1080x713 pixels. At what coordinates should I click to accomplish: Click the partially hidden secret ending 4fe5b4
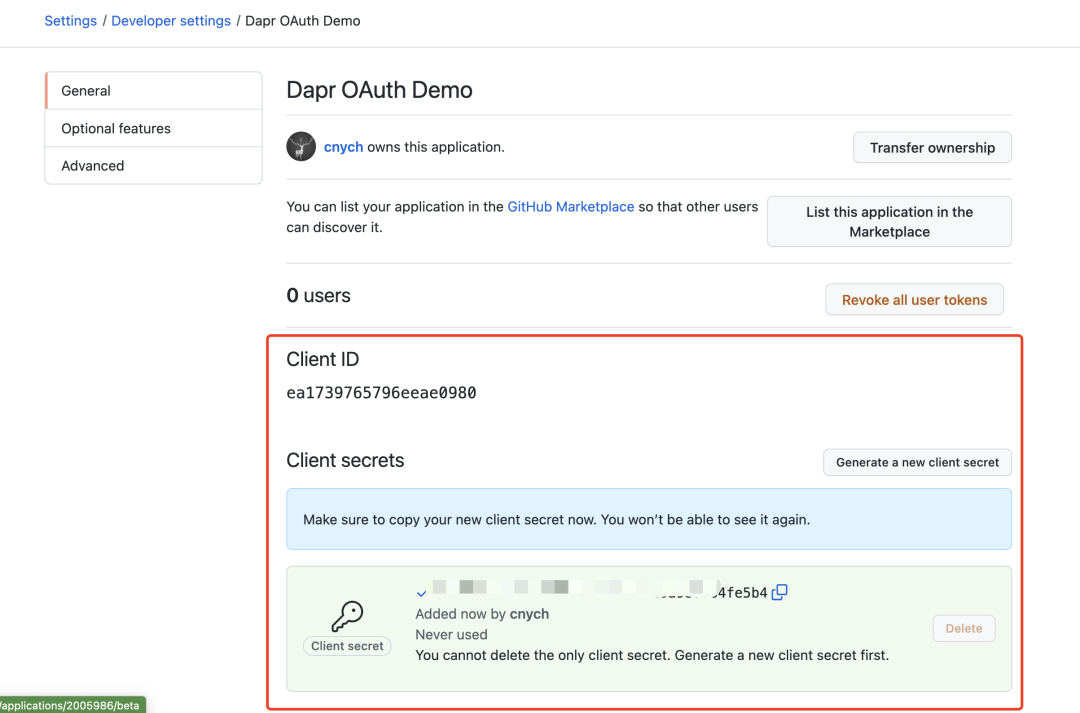[599, 591]
